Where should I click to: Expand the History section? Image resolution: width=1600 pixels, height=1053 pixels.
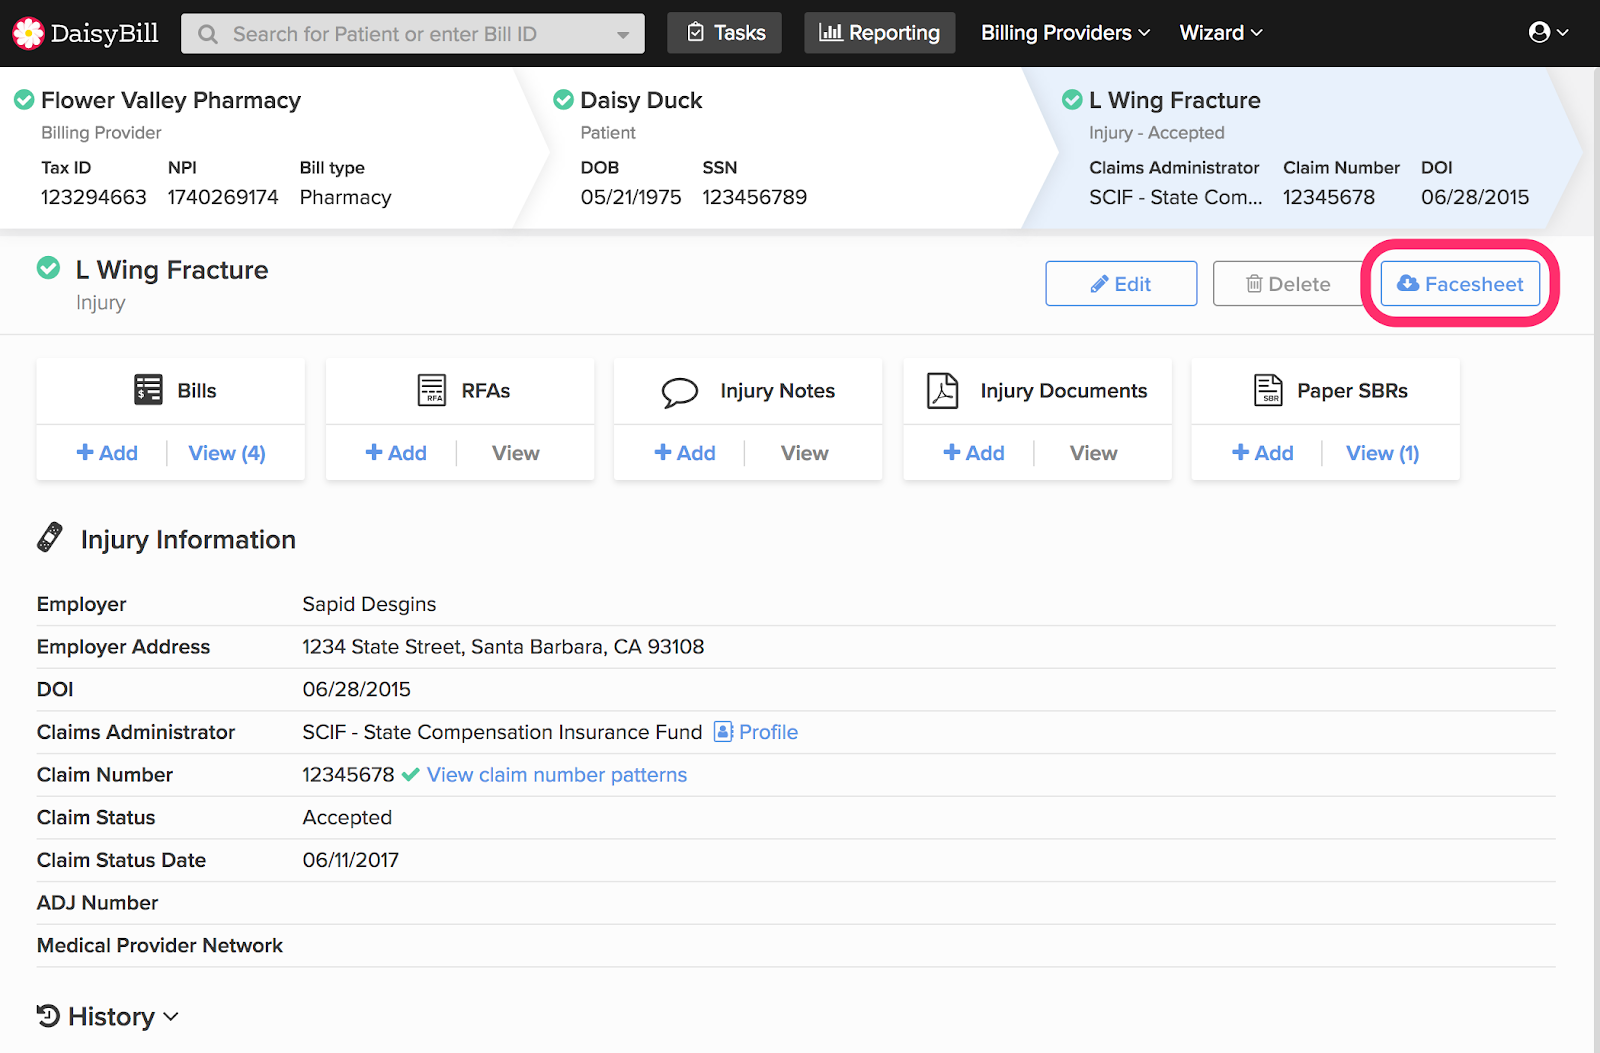[108, 1017]
